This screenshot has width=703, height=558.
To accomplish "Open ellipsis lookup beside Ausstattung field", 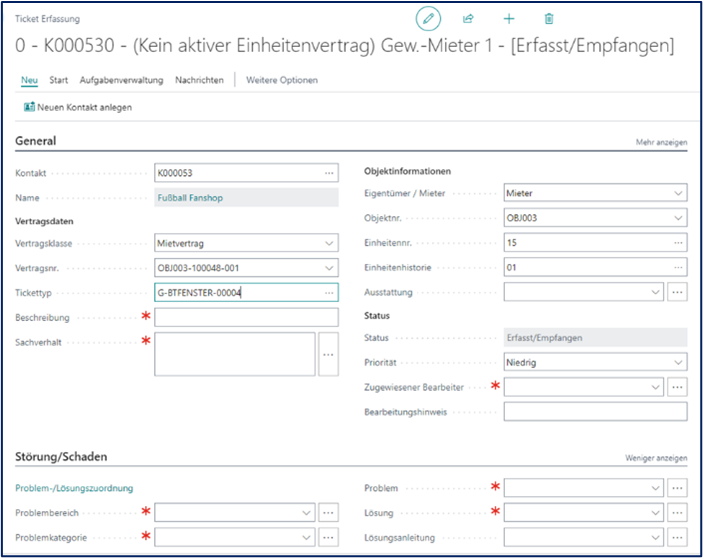I will pos(677,292).
